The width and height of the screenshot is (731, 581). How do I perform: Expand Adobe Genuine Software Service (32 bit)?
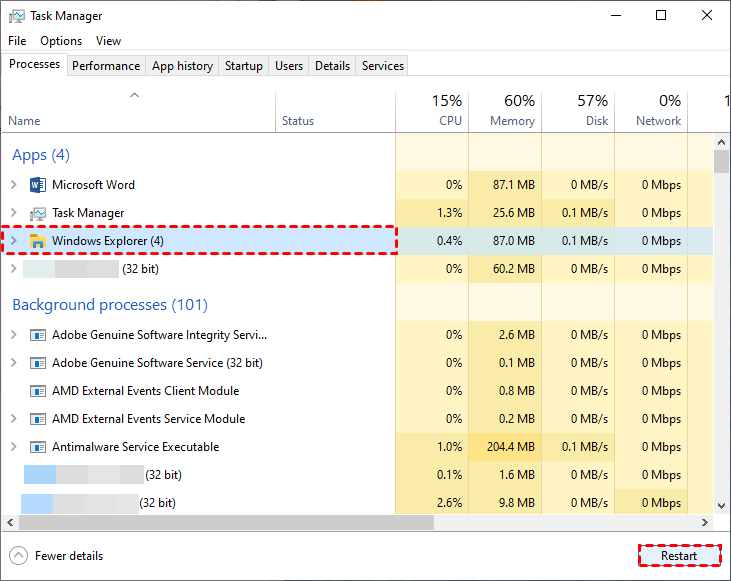point(13,363)
